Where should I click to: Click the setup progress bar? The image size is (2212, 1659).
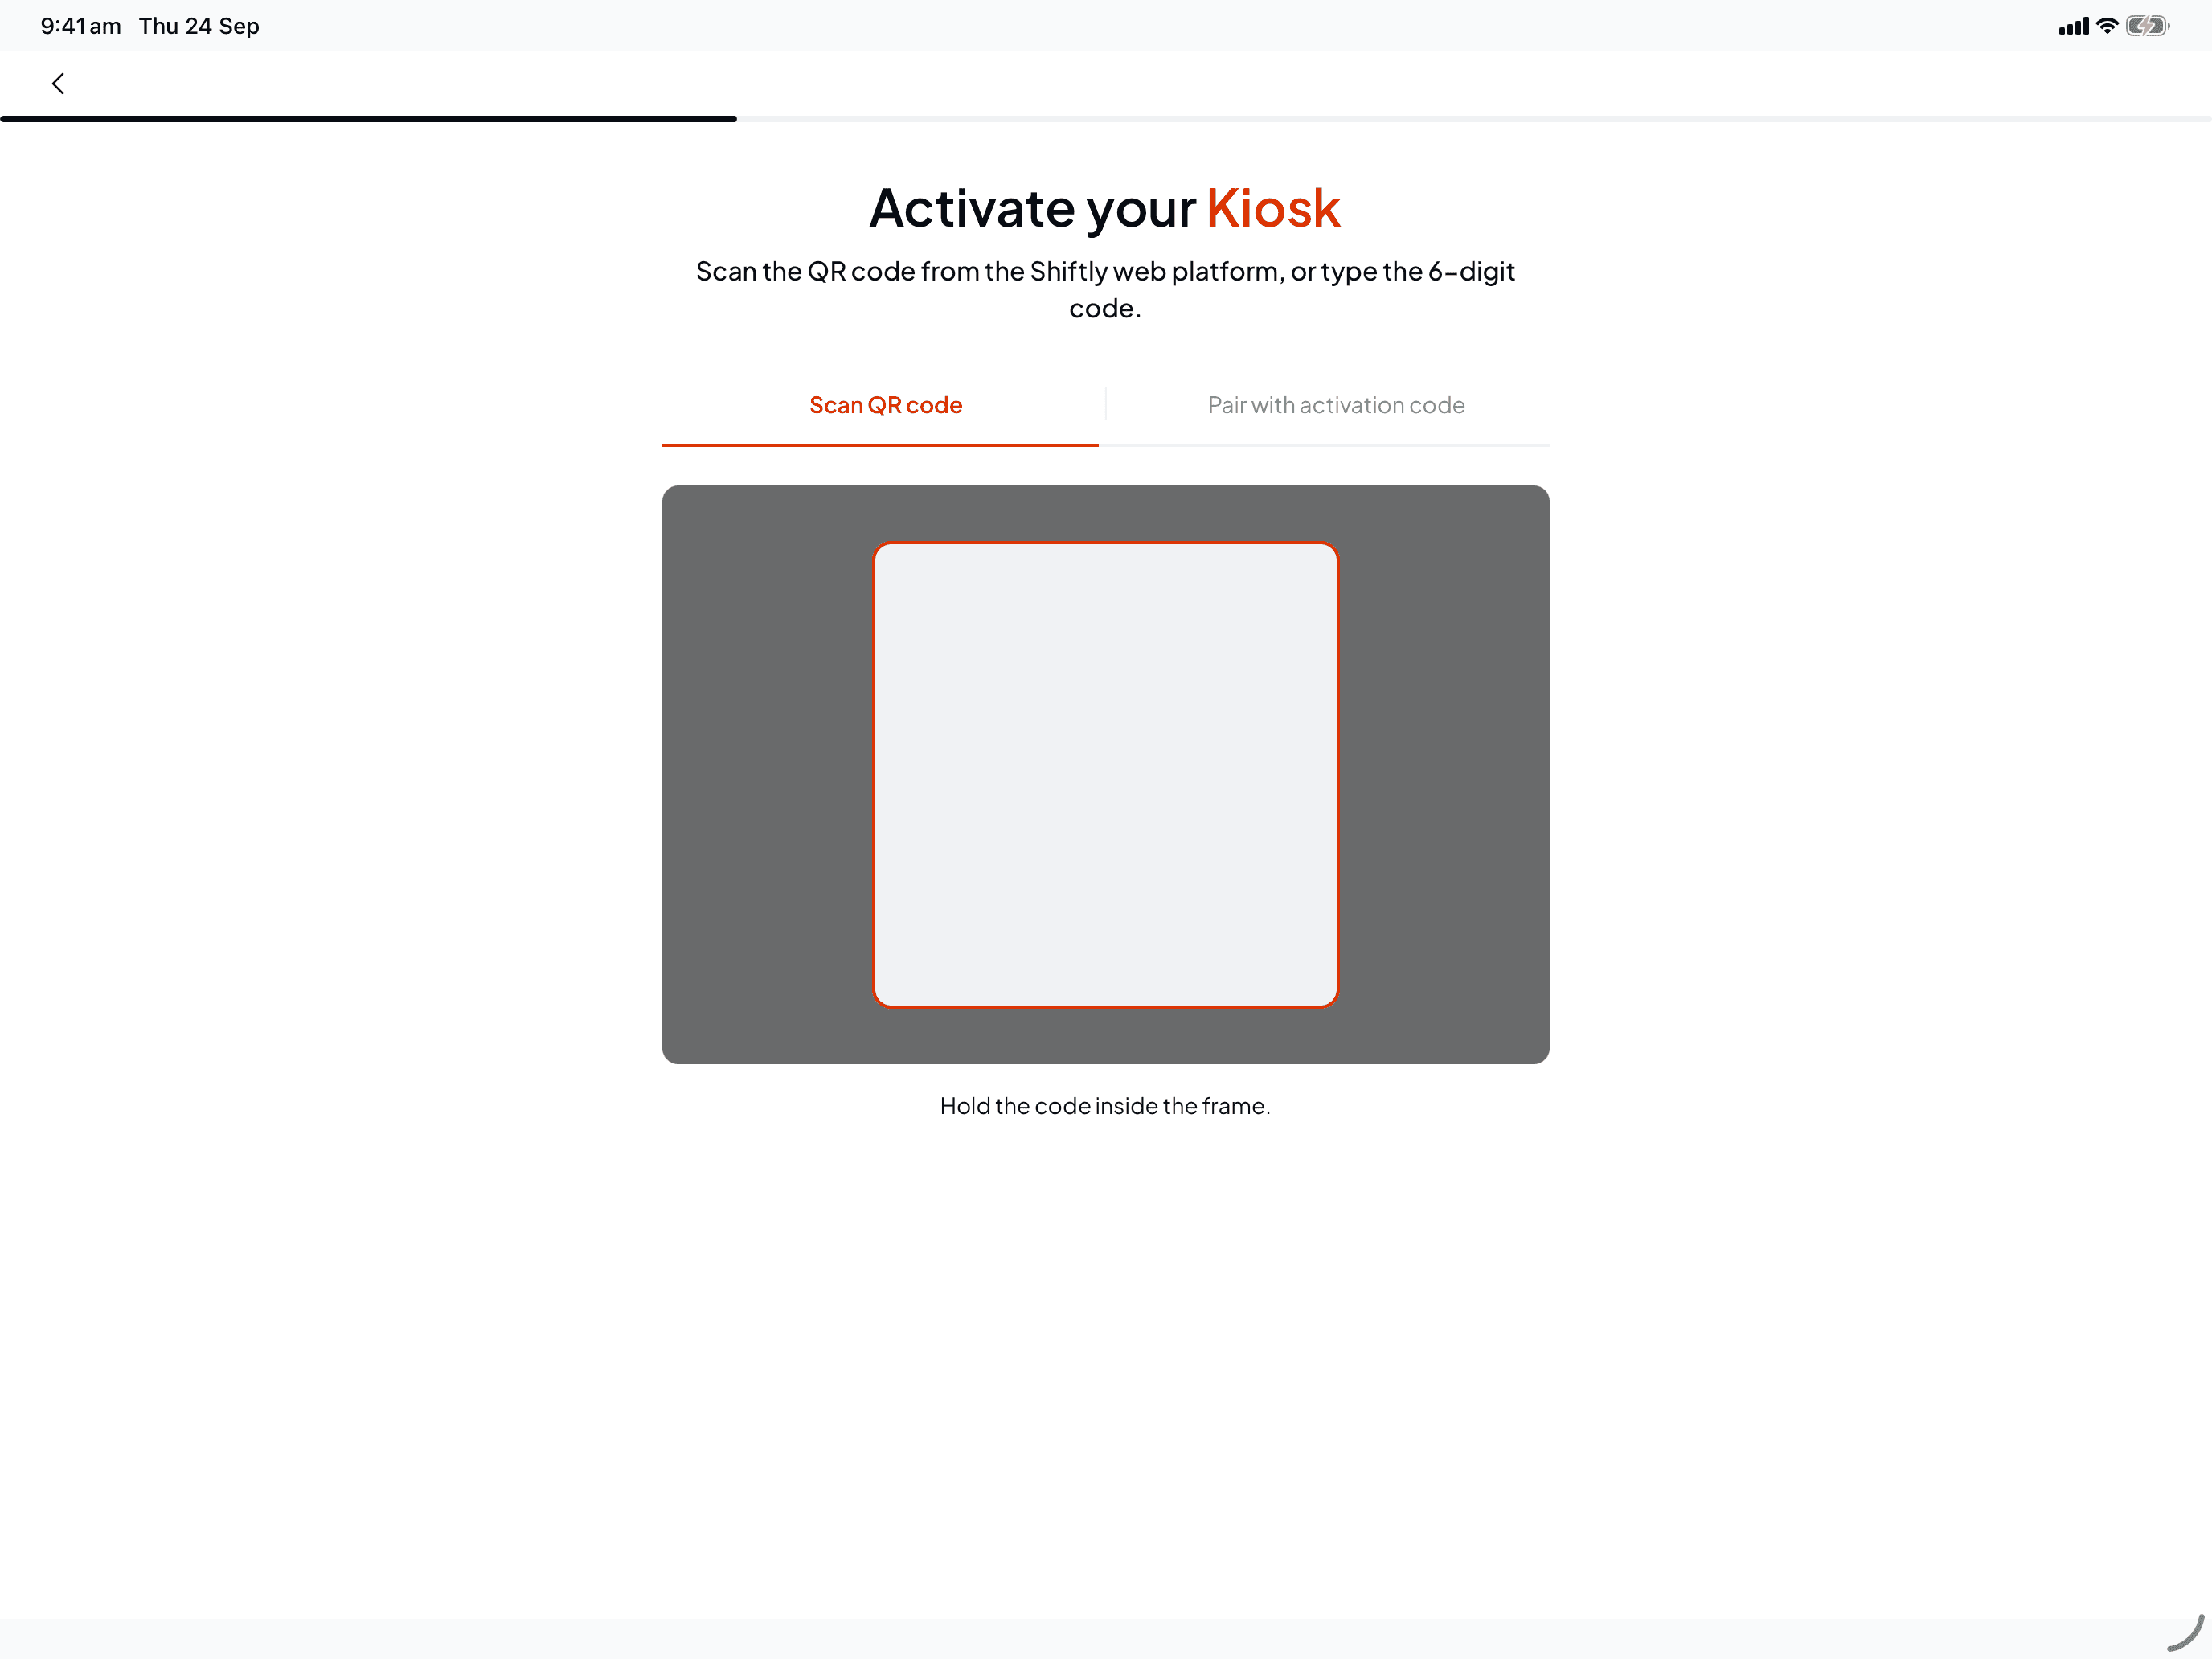(x=1106, y=119)
